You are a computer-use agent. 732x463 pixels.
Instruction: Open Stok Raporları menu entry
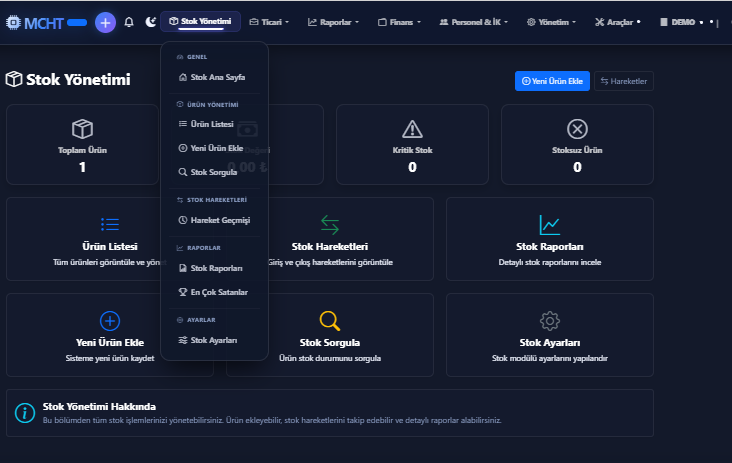click(x=214, y=268)
